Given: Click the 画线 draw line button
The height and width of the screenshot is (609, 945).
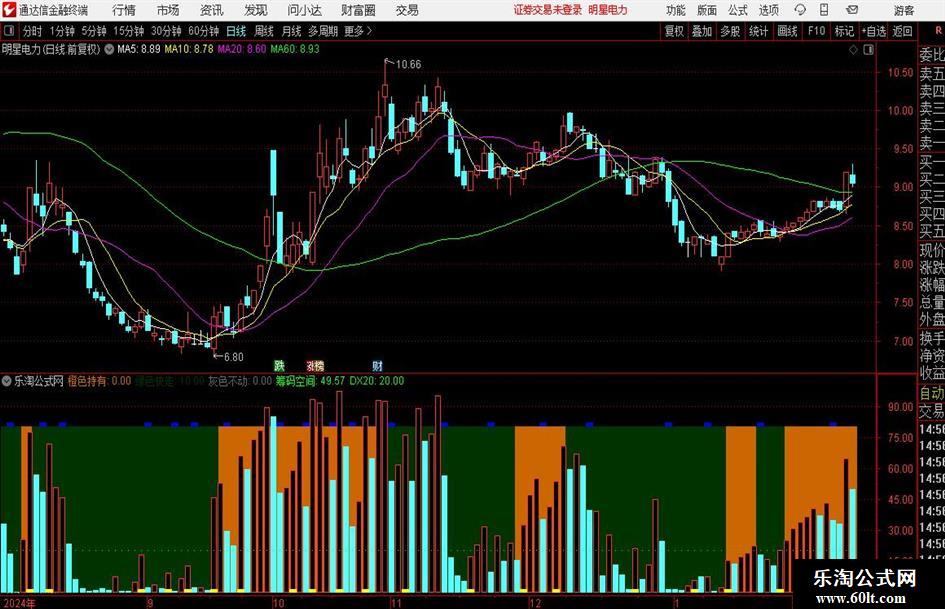Looking at the screenshot, I should tap(787, 31).
